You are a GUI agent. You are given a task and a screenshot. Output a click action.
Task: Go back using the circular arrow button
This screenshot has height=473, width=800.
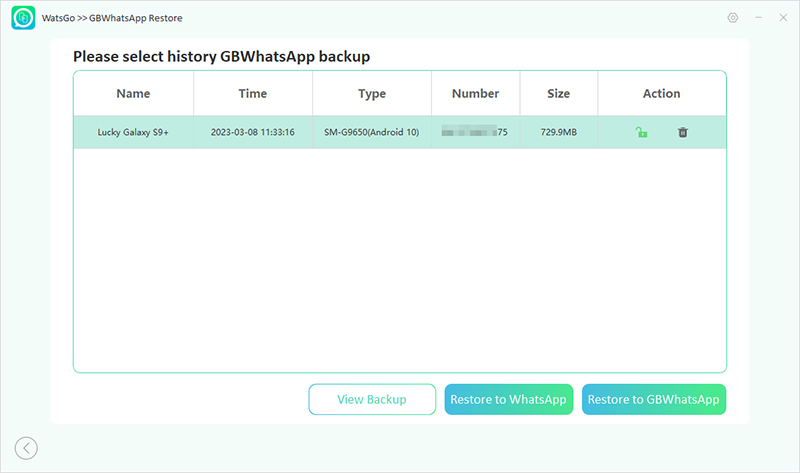[x=26, y=448]
